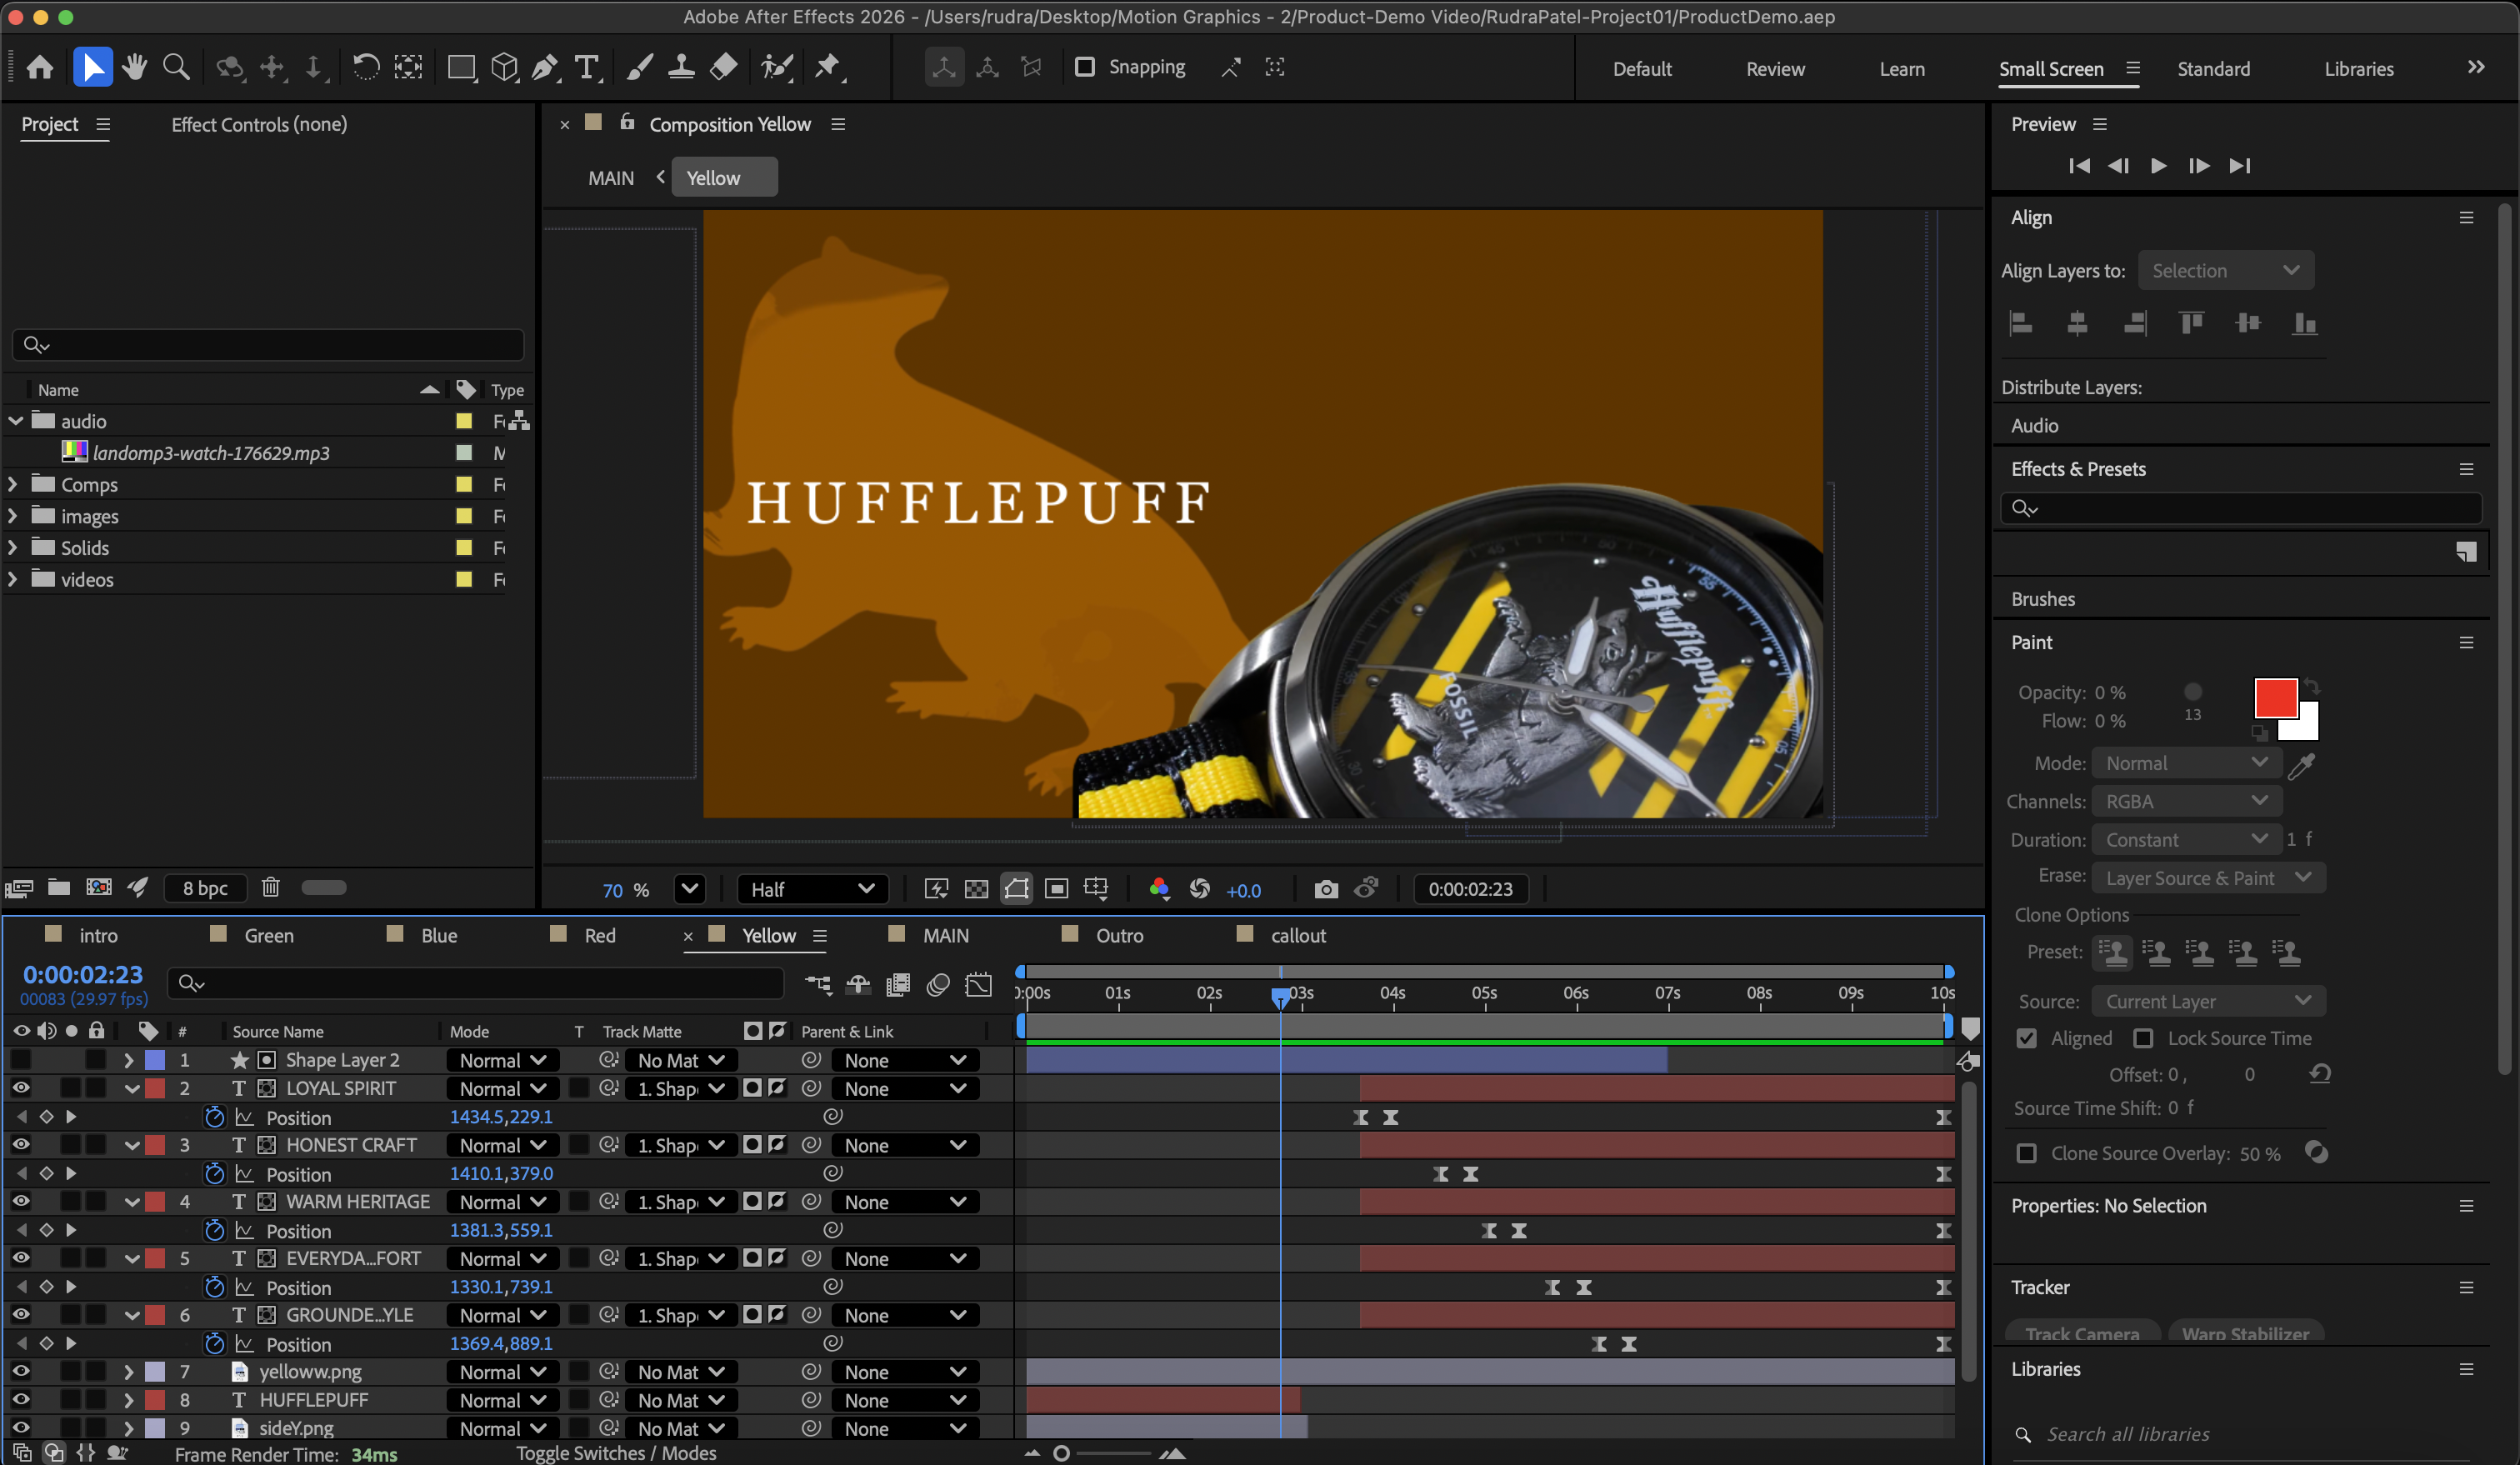Click the paint eyedropper icon
This screenshot has height=1465, width=2520.
pos(2302,765)
